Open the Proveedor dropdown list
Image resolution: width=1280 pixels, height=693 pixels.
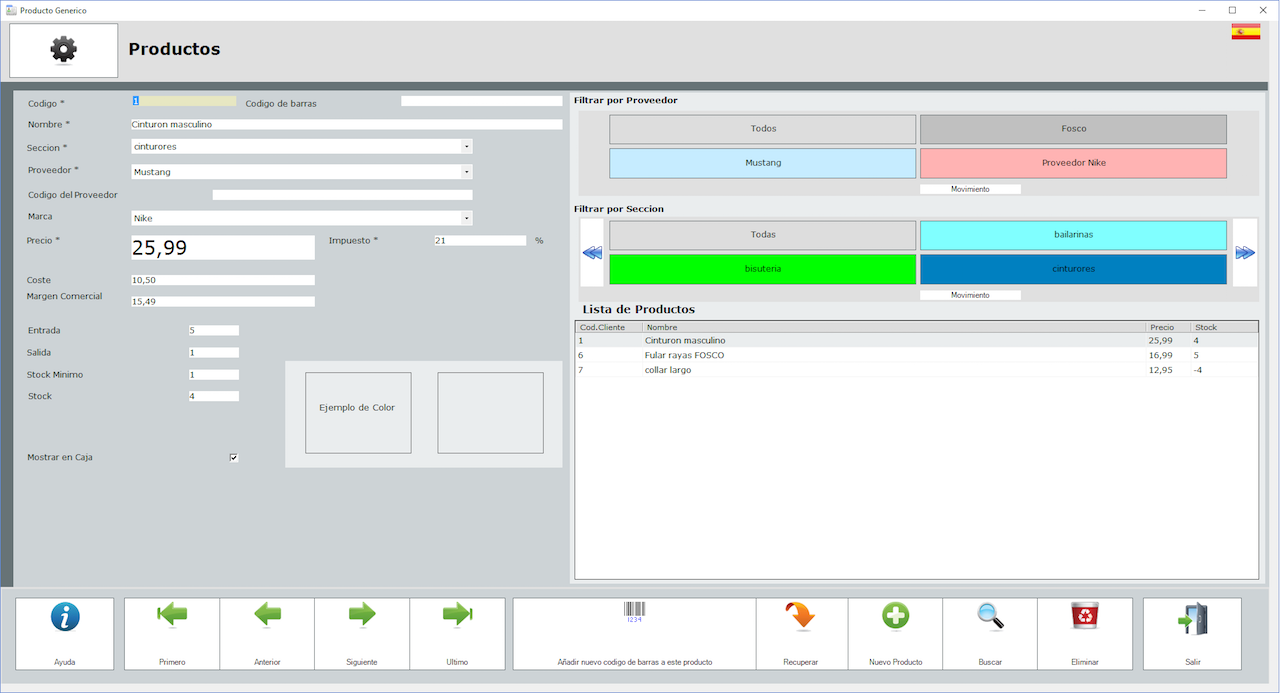click(x=466, y=172)
